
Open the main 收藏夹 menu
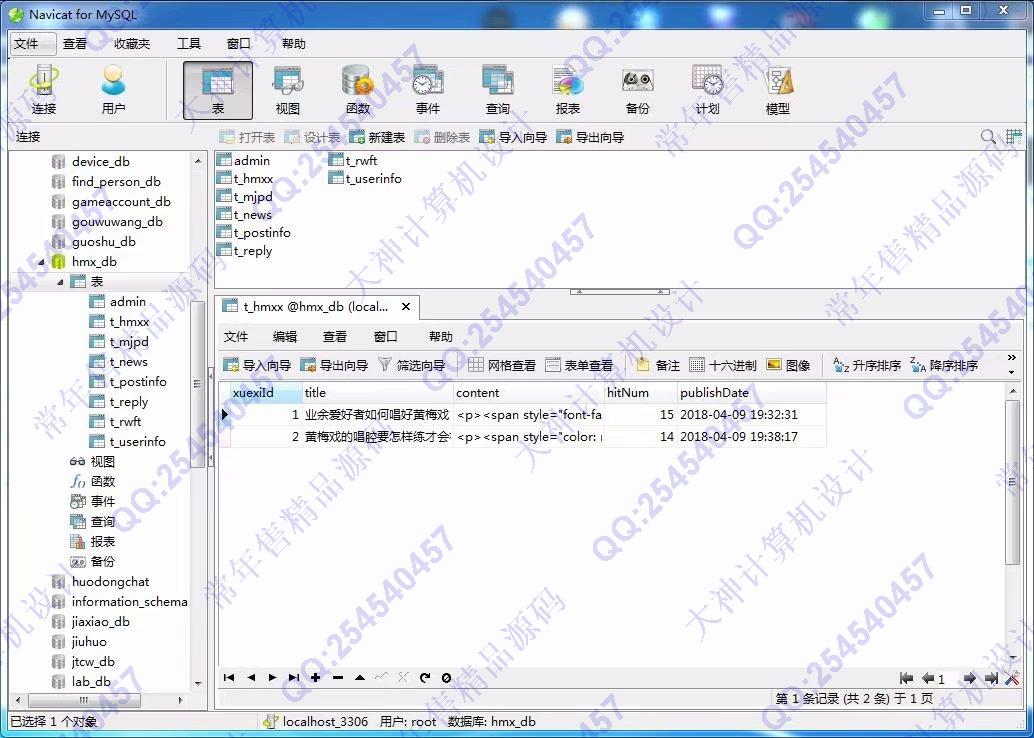pyautogui.click(x=132, y=44)
